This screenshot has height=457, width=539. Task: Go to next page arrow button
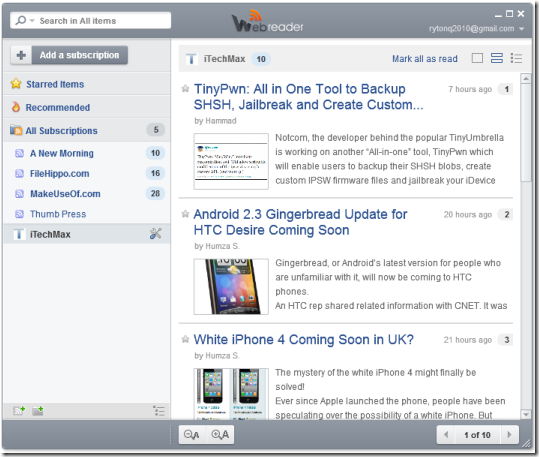[x=509, y=435]
